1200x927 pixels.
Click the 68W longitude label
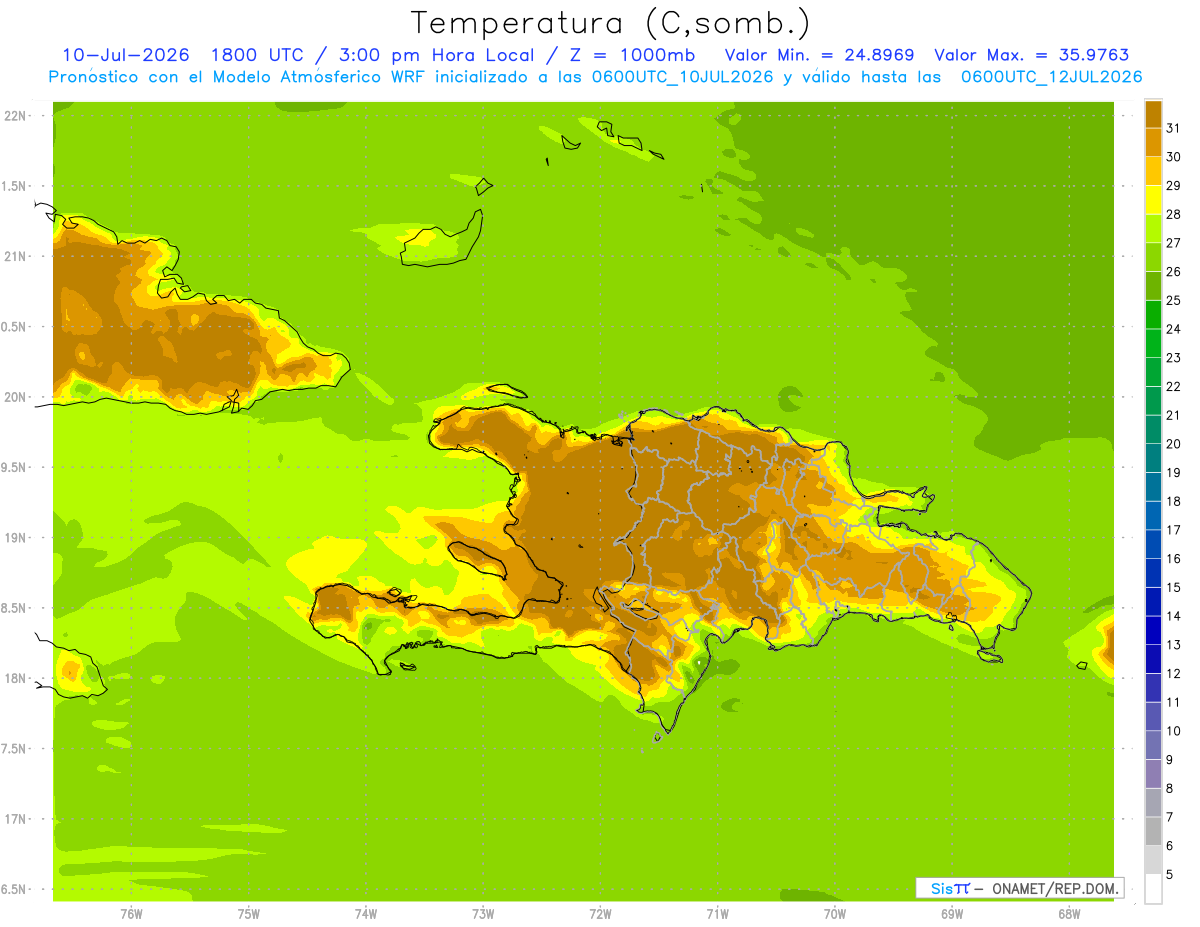[x=1069, y=913]
